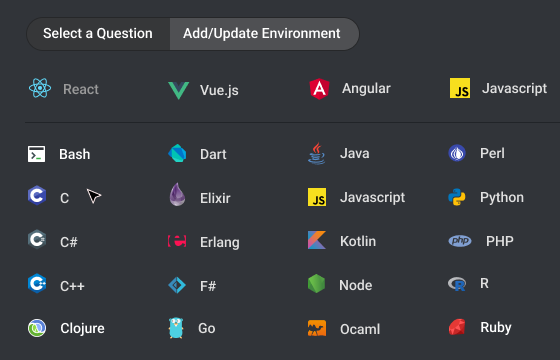Select the Dart language icon

click(x=177, y=153)
